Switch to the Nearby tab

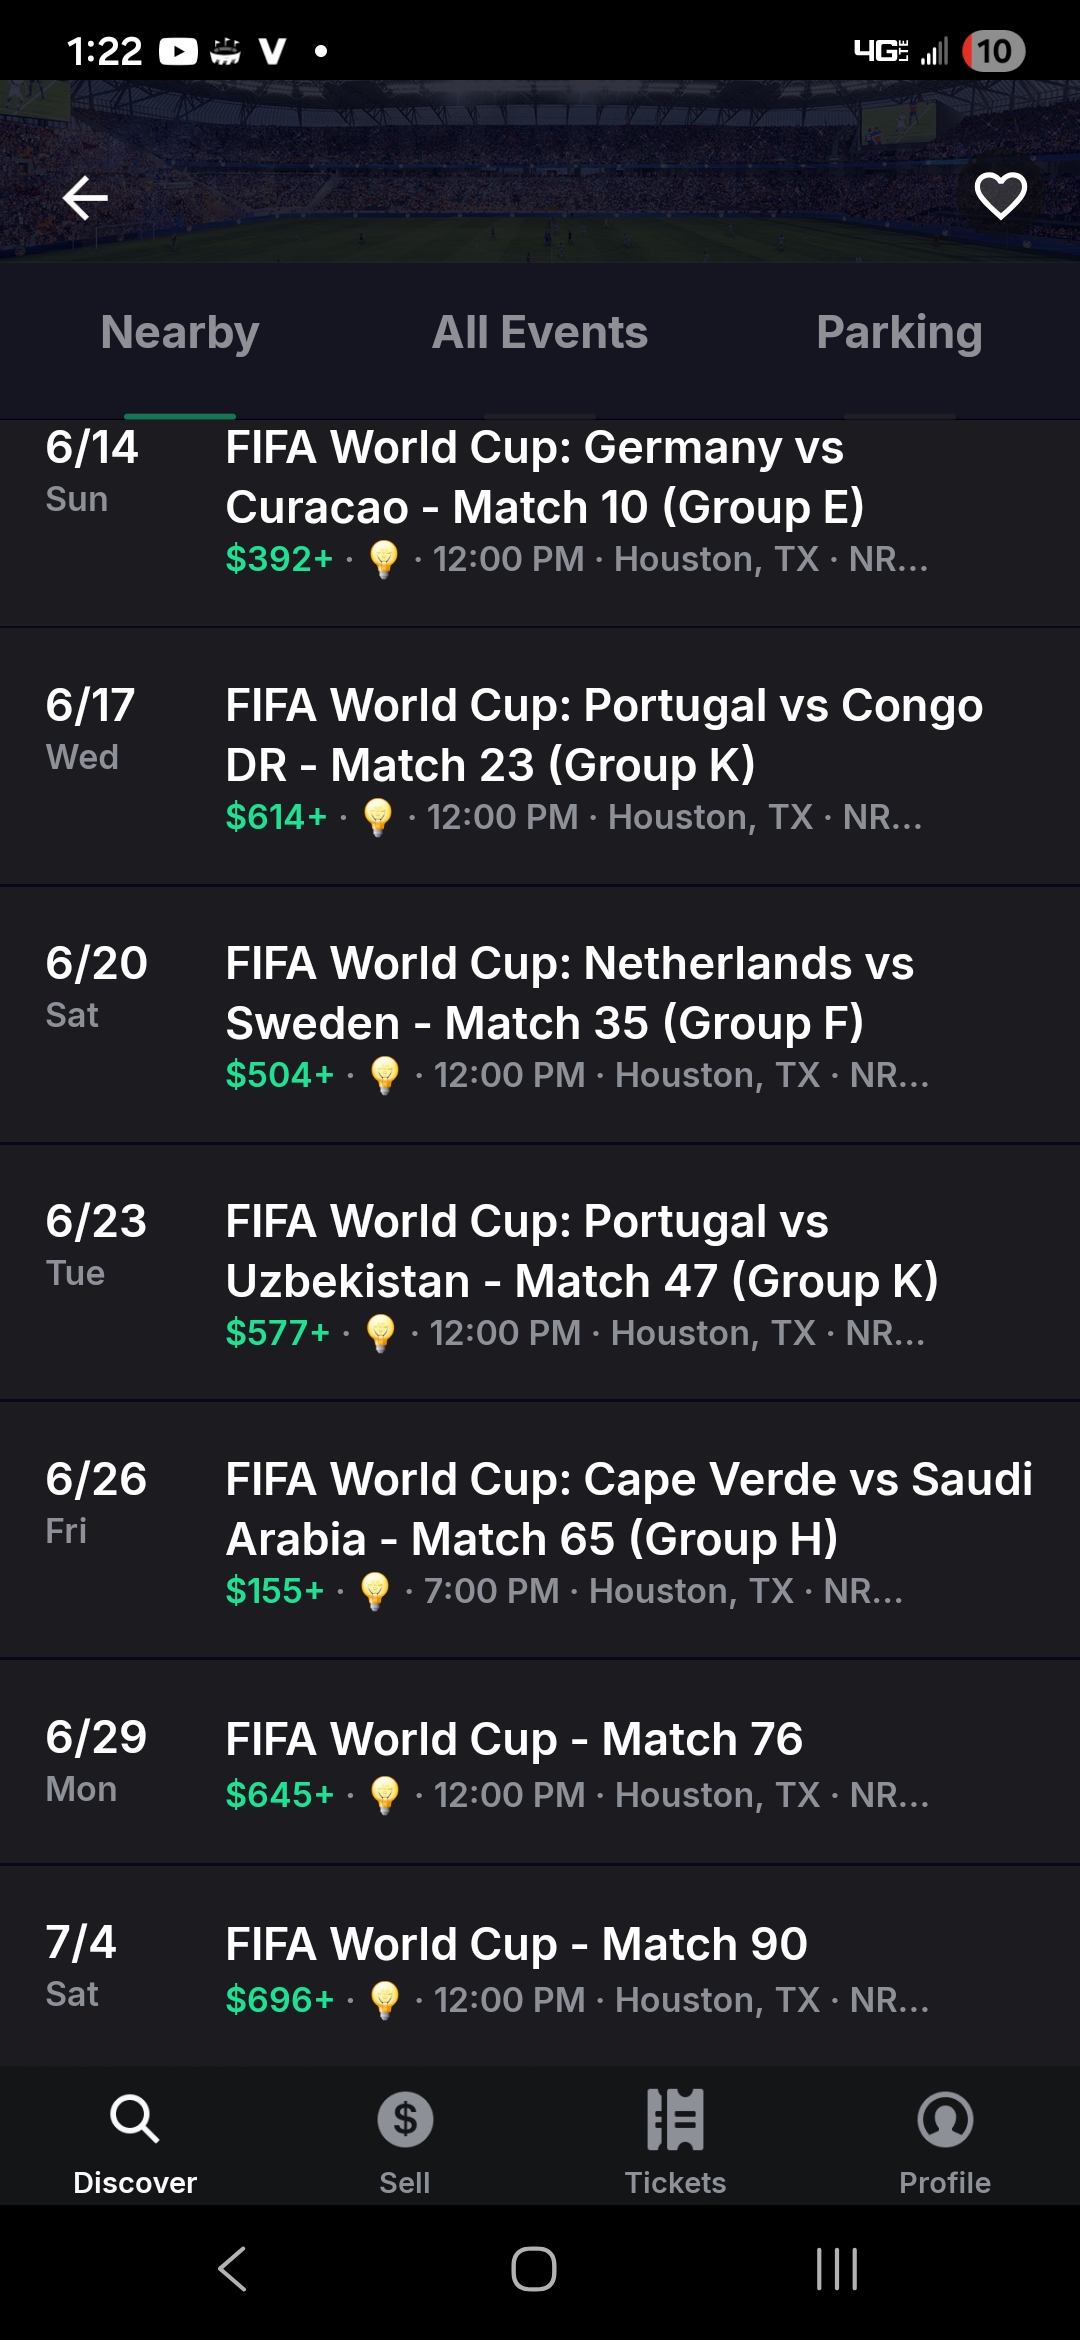tap(180, 333)
